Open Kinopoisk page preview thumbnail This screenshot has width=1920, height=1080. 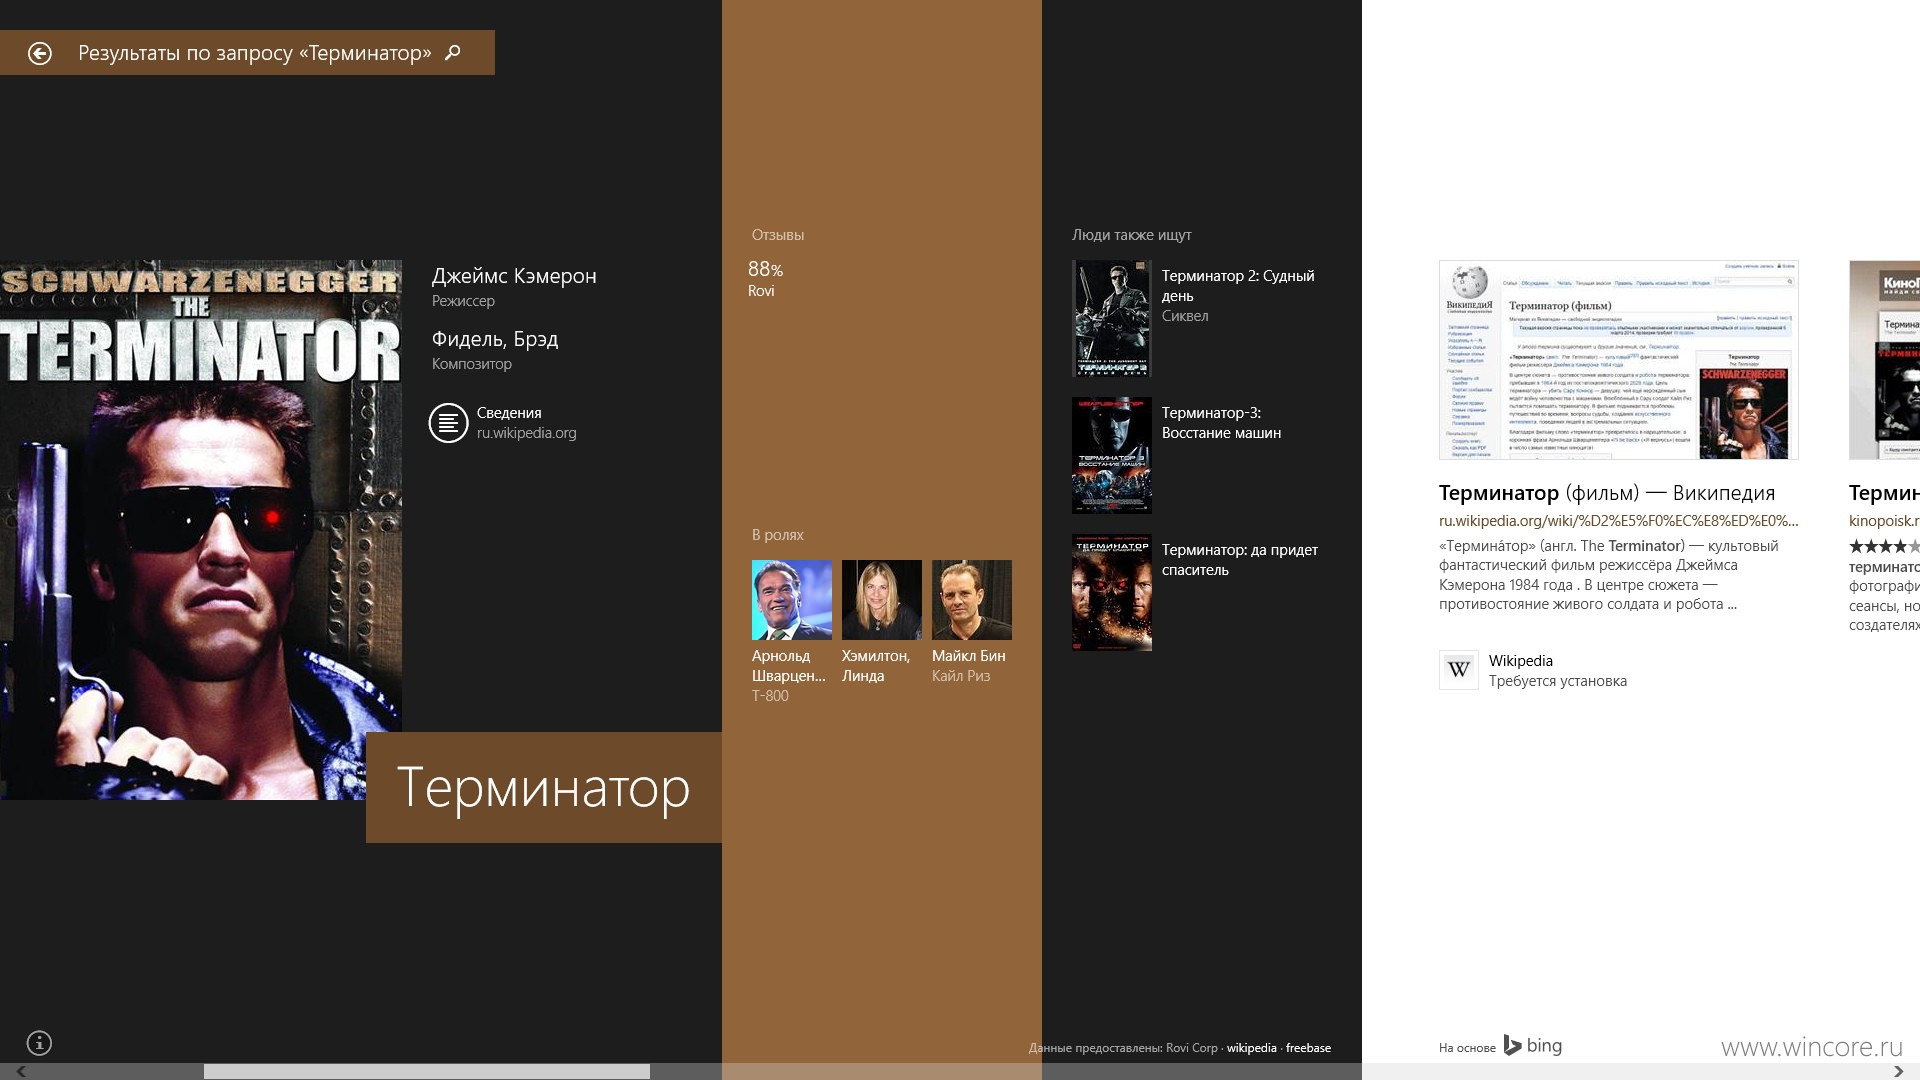click(1884, 360)
